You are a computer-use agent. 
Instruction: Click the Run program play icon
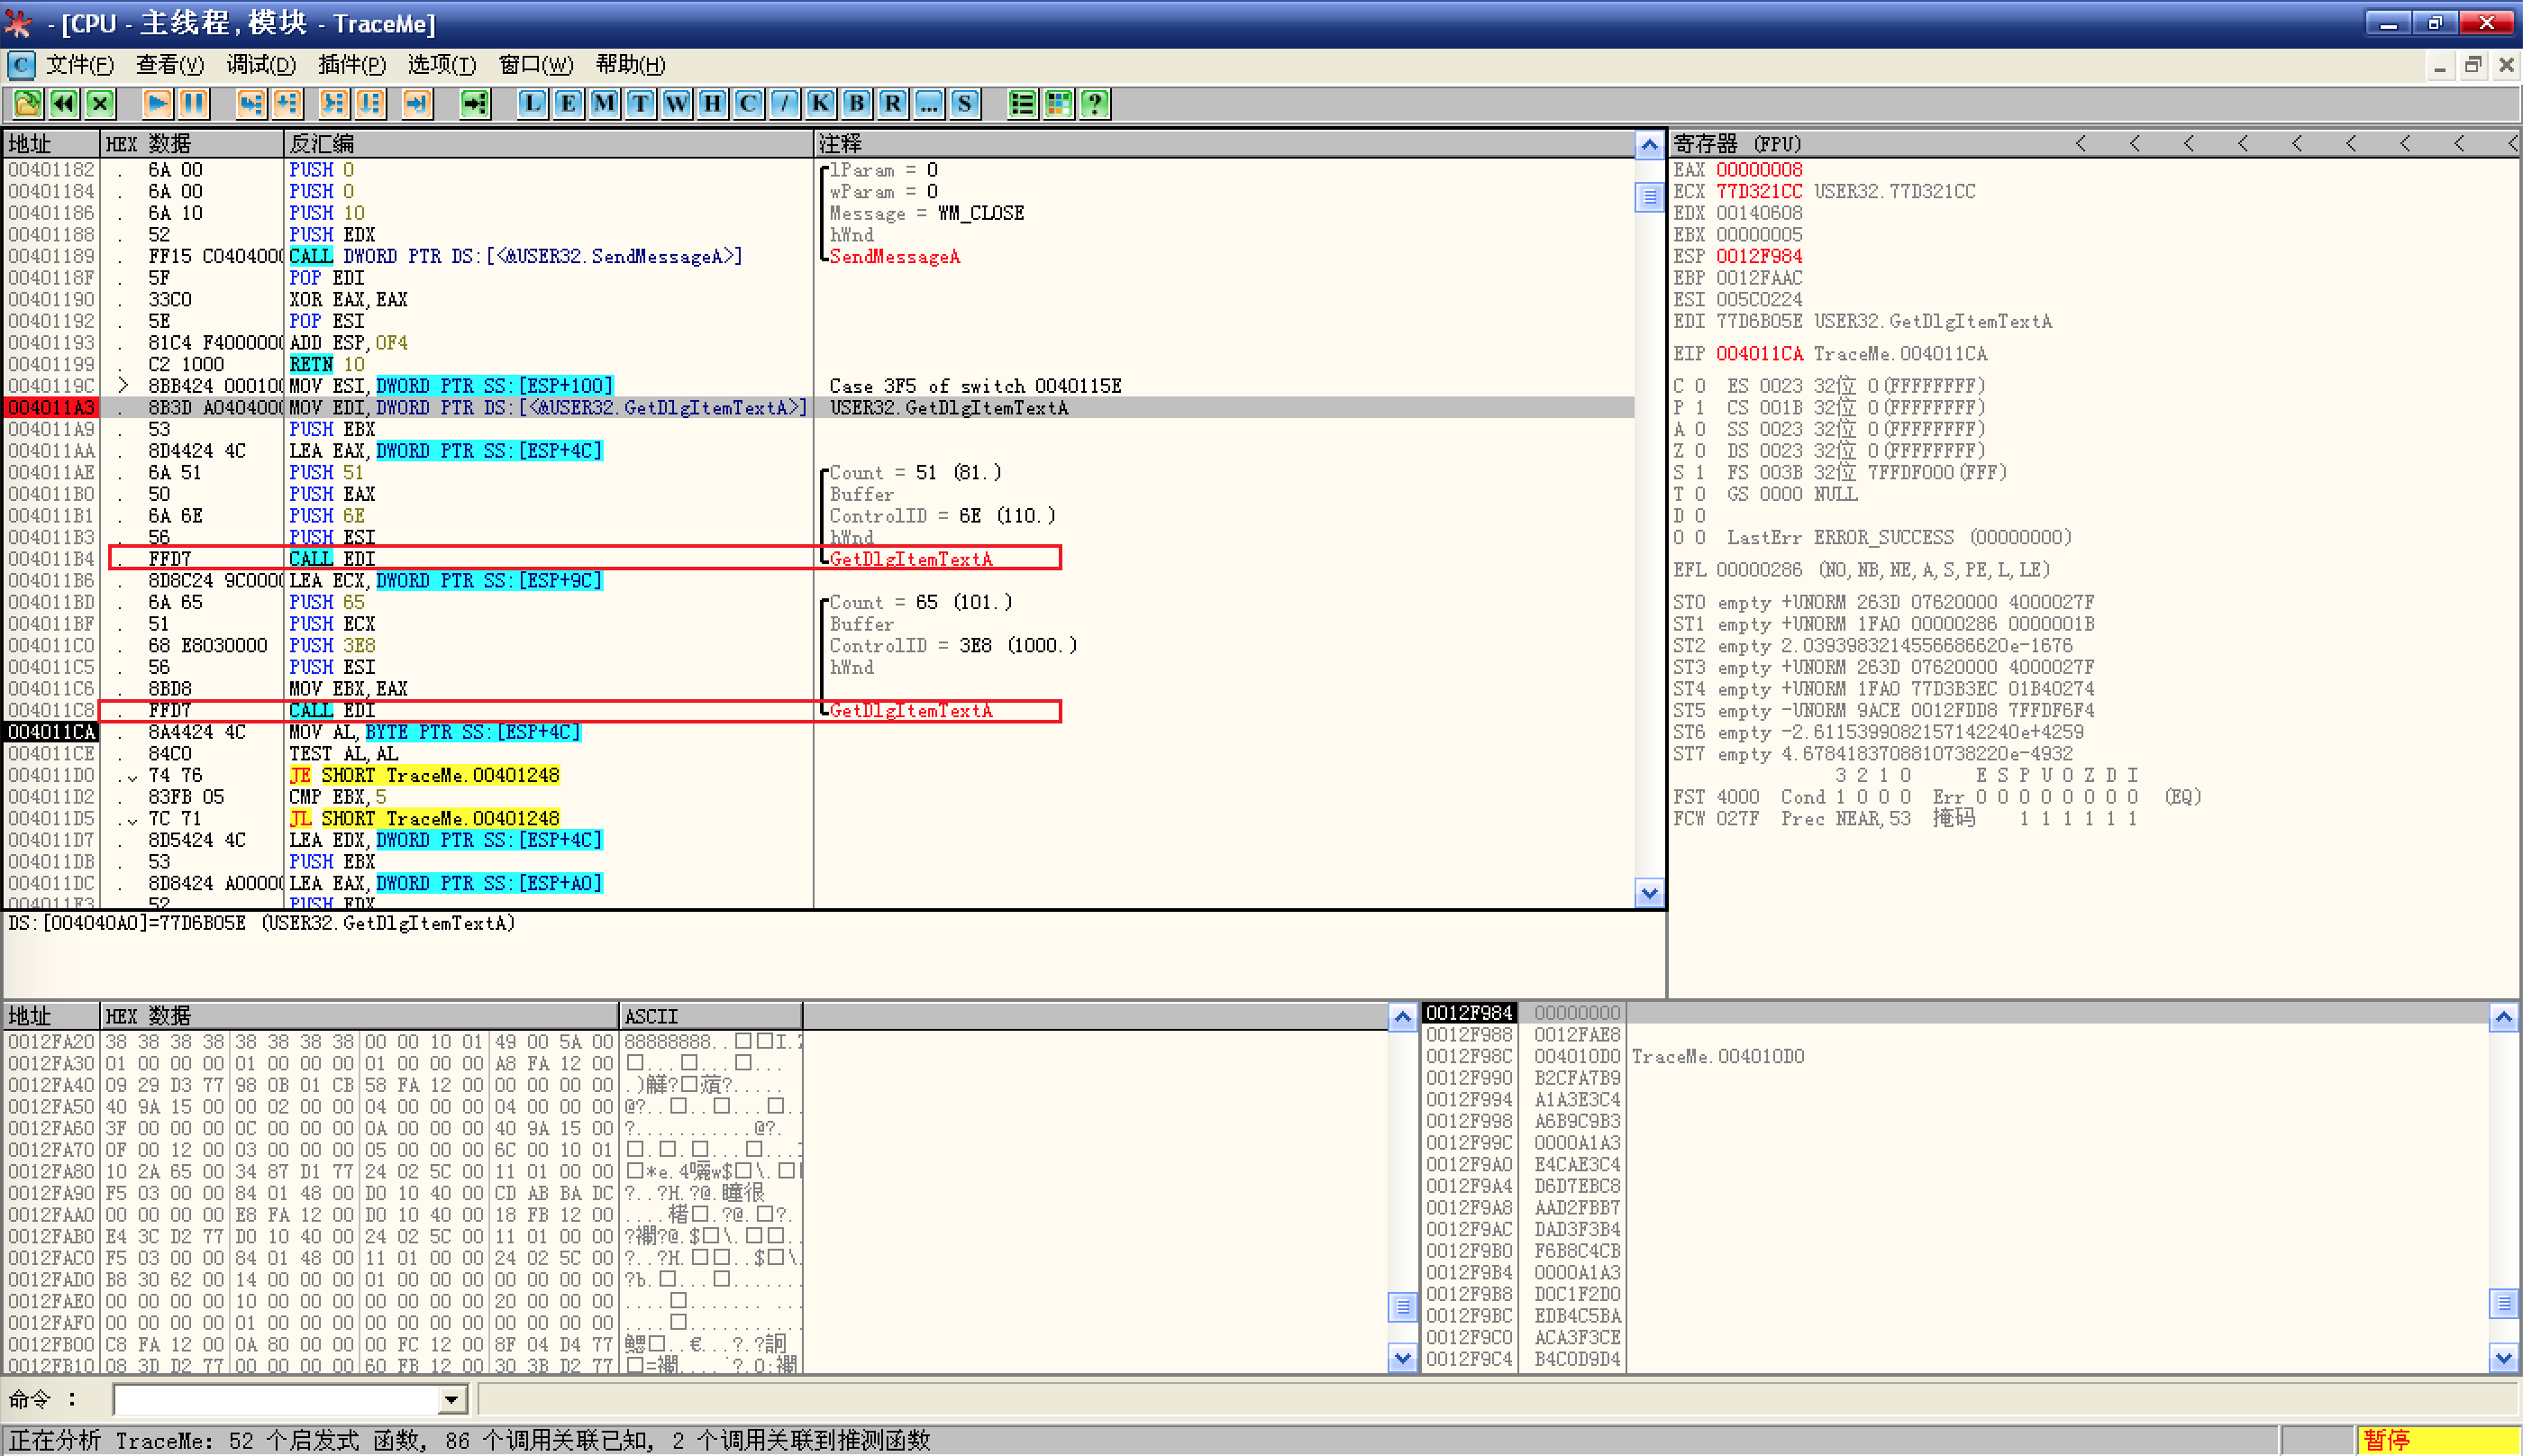(x=156, y=103)
